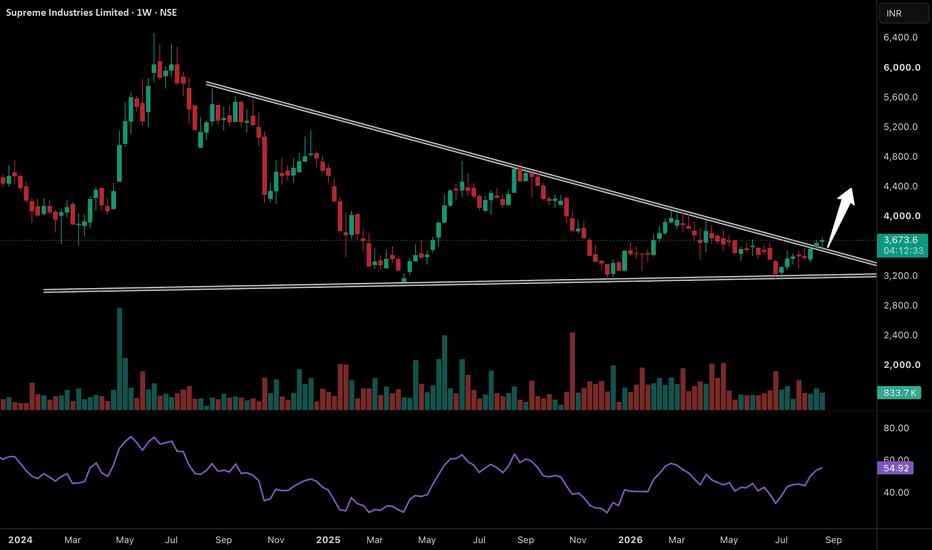Image resolution: width=932 pixels, height=550 pixels.
Task: Click the RSI value label 54.92
Action: click(x=896, y=468)
